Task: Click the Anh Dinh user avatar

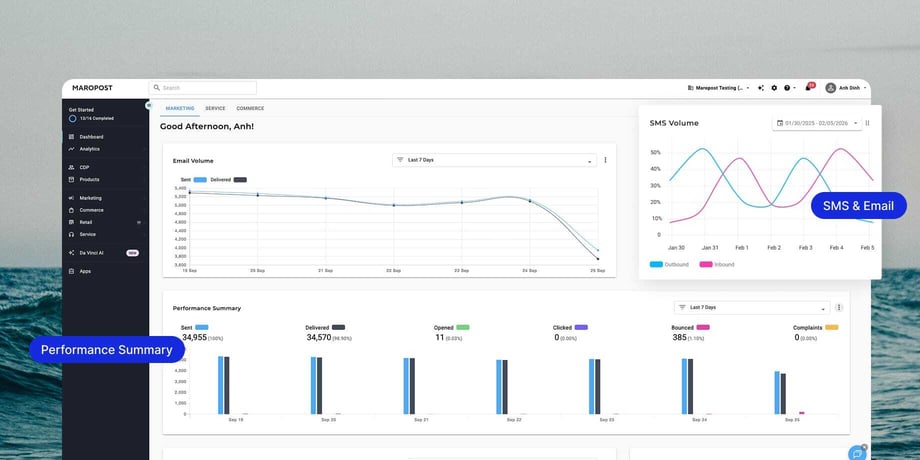Action: pyautogui.click(x=830, y=88)
